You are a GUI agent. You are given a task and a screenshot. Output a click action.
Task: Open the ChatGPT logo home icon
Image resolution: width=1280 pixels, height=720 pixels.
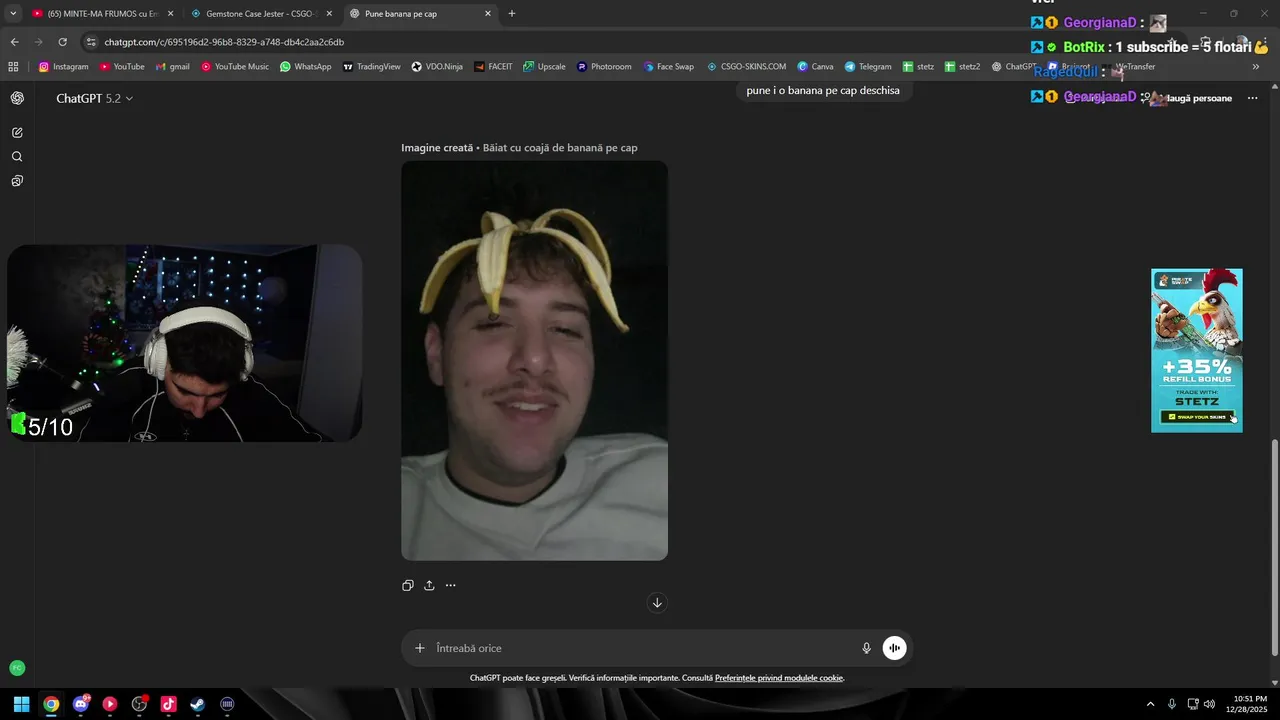click(x=18, y=98)
